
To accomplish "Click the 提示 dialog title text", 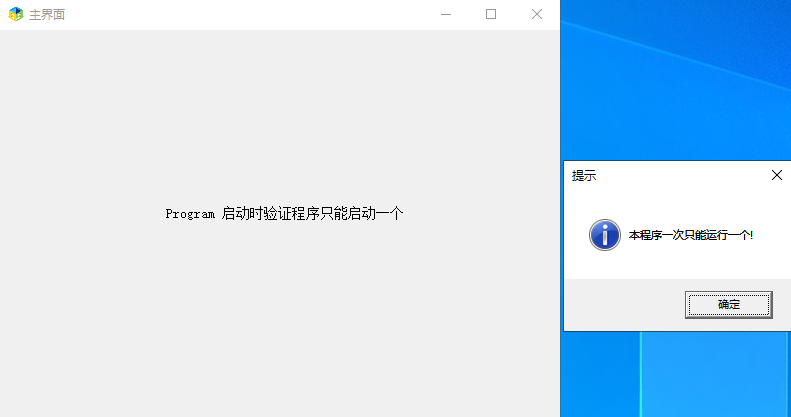I will click(584, 175).
